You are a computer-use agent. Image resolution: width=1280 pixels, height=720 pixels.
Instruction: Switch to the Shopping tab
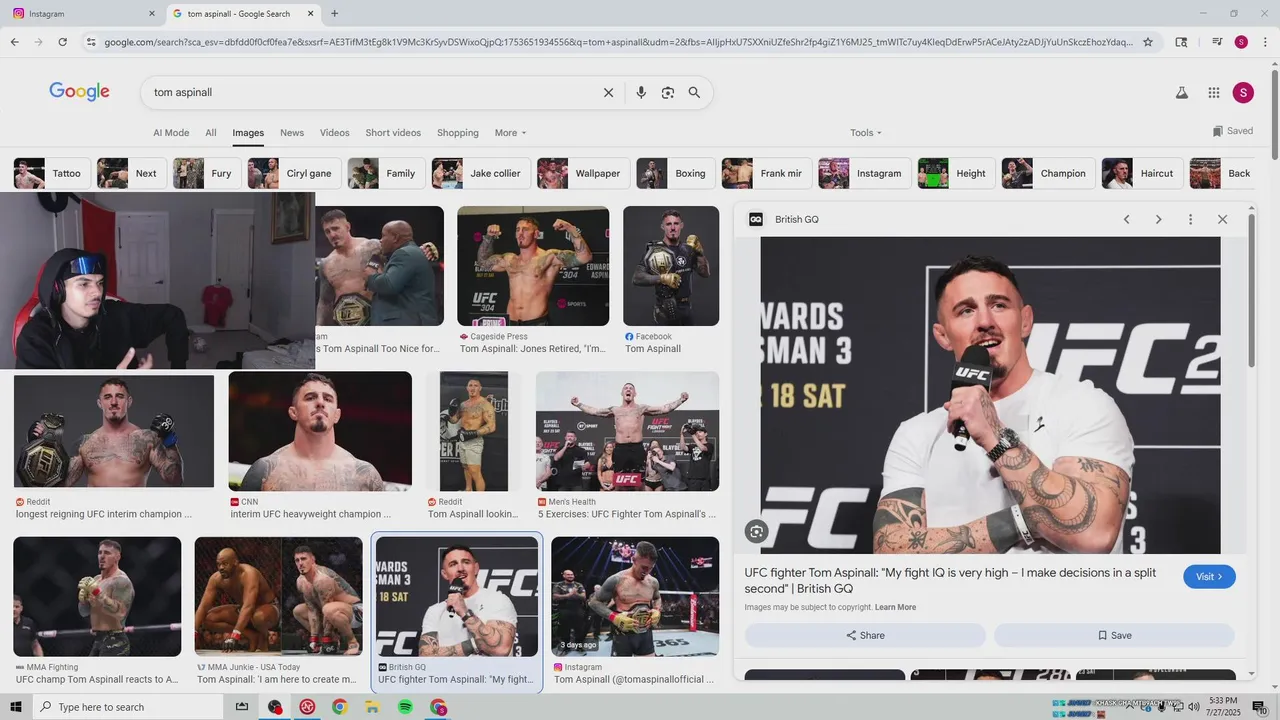[458, 133]
